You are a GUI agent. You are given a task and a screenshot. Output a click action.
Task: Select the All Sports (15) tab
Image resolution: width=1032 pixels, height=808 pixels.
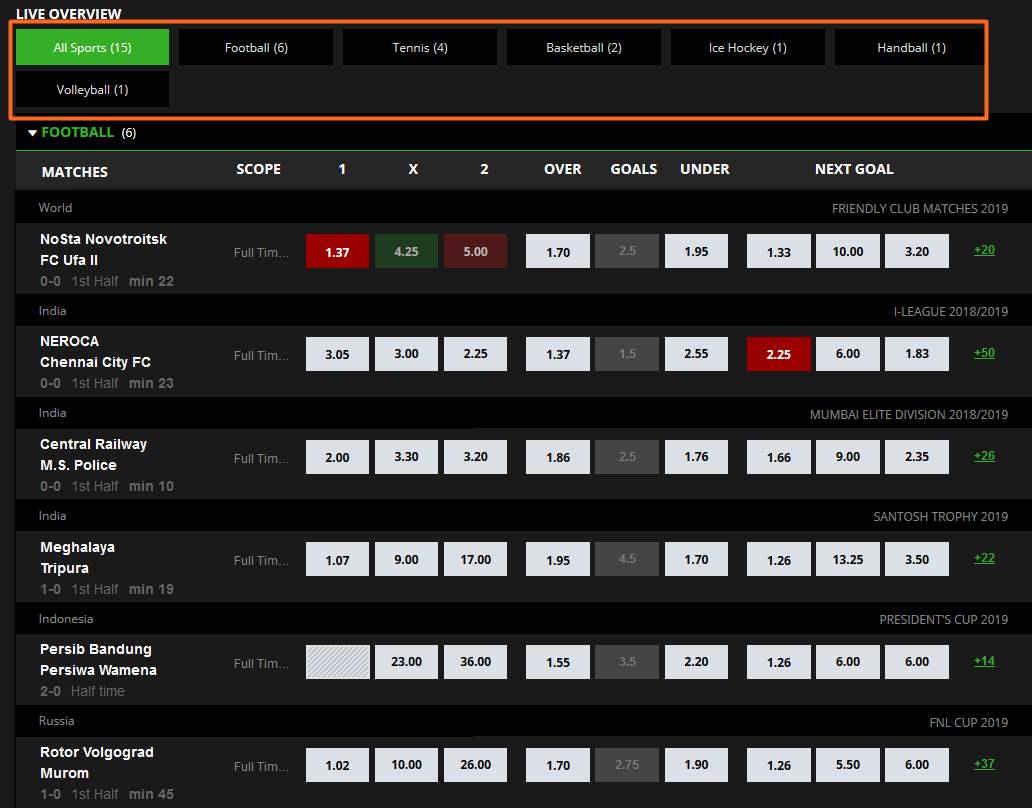click(92, 47)
